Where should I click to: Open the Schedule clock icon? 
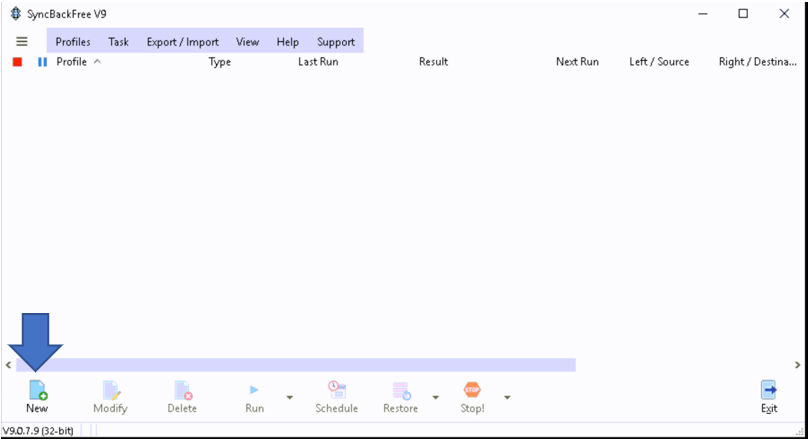pos(336,390)
